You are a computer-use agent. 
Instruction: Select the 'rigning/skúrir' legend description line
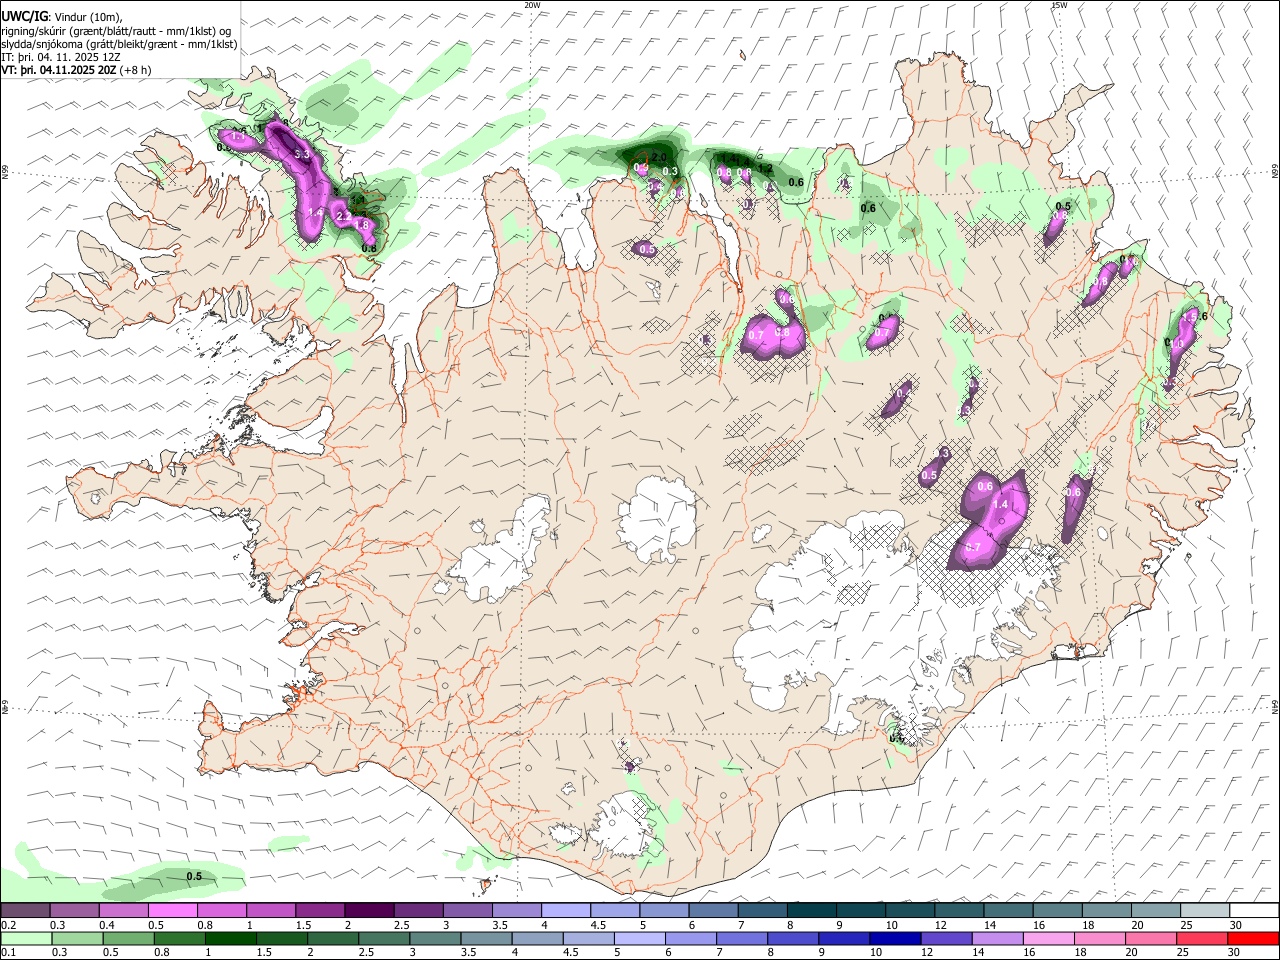coord(116,31)
